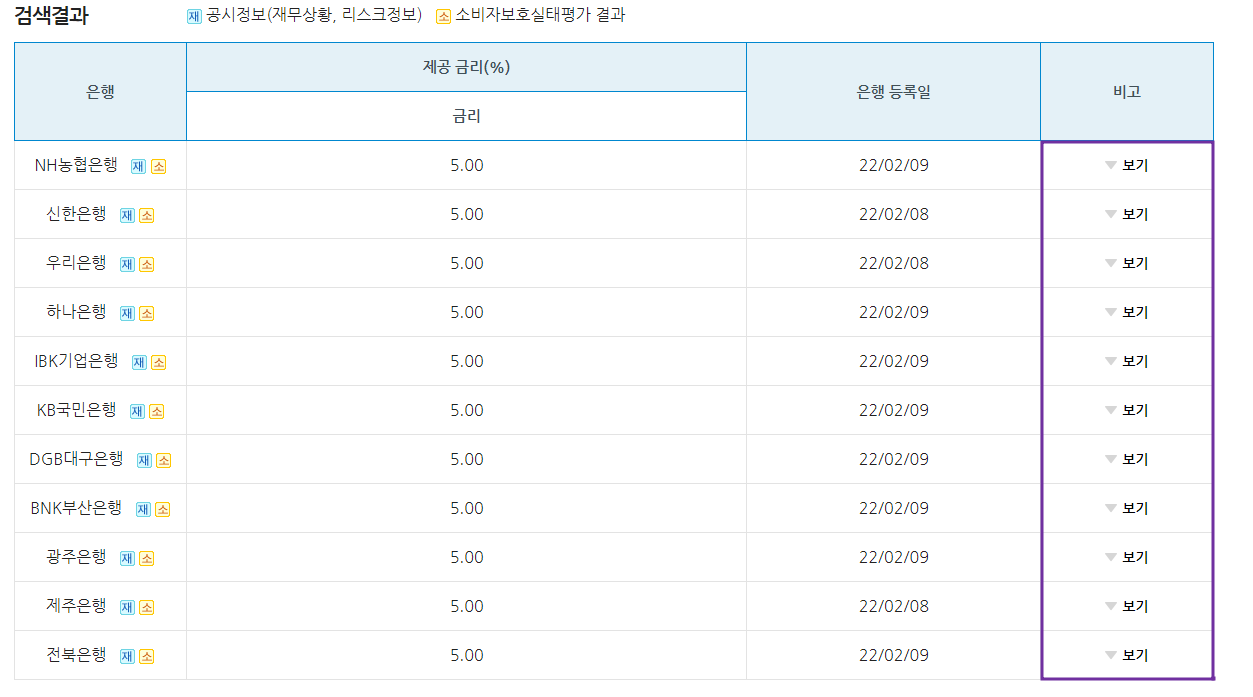
Task: Select the 전북은행 bank name
Action: pyautogui.click(x=76, y=655)
